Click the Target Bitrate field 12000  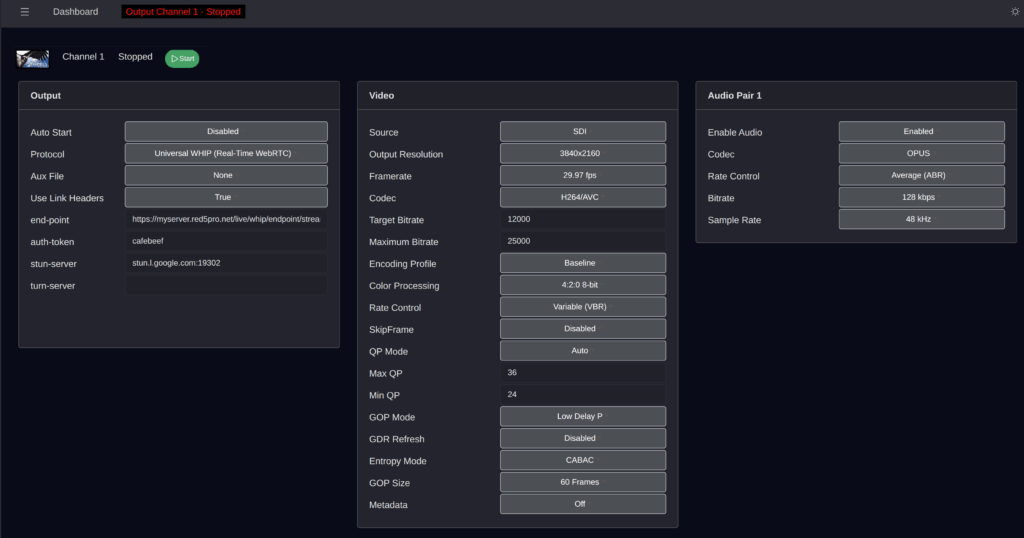pos(583,219)
